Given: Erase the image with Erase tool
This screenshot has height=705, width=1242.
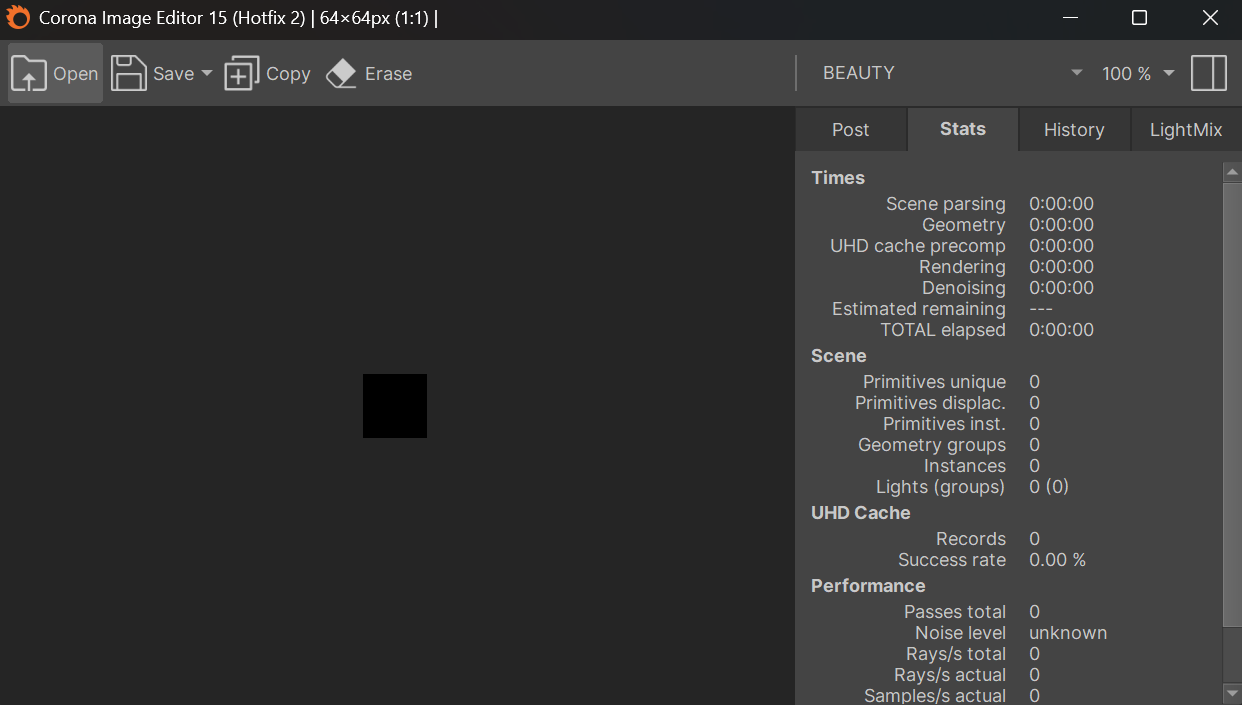Looking at the screenshot, I should click(369, 73).
